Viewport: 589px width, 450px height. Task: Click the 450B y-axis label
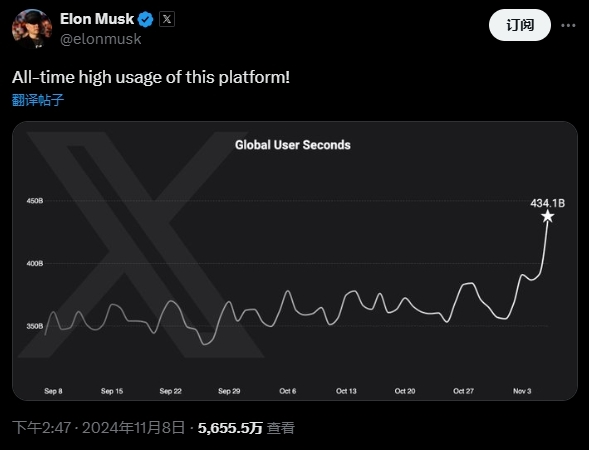click(35, 201)
